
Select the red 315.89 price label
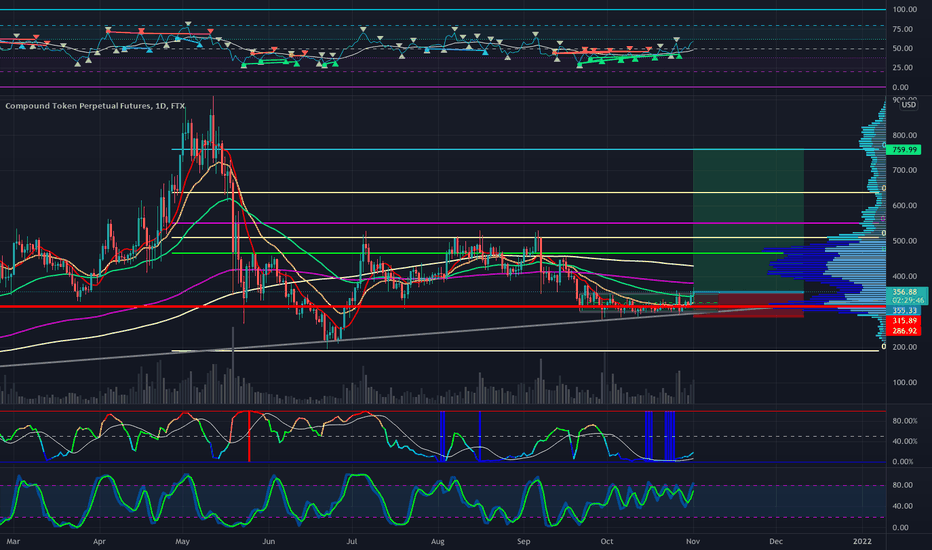click(x=903, y=320)
